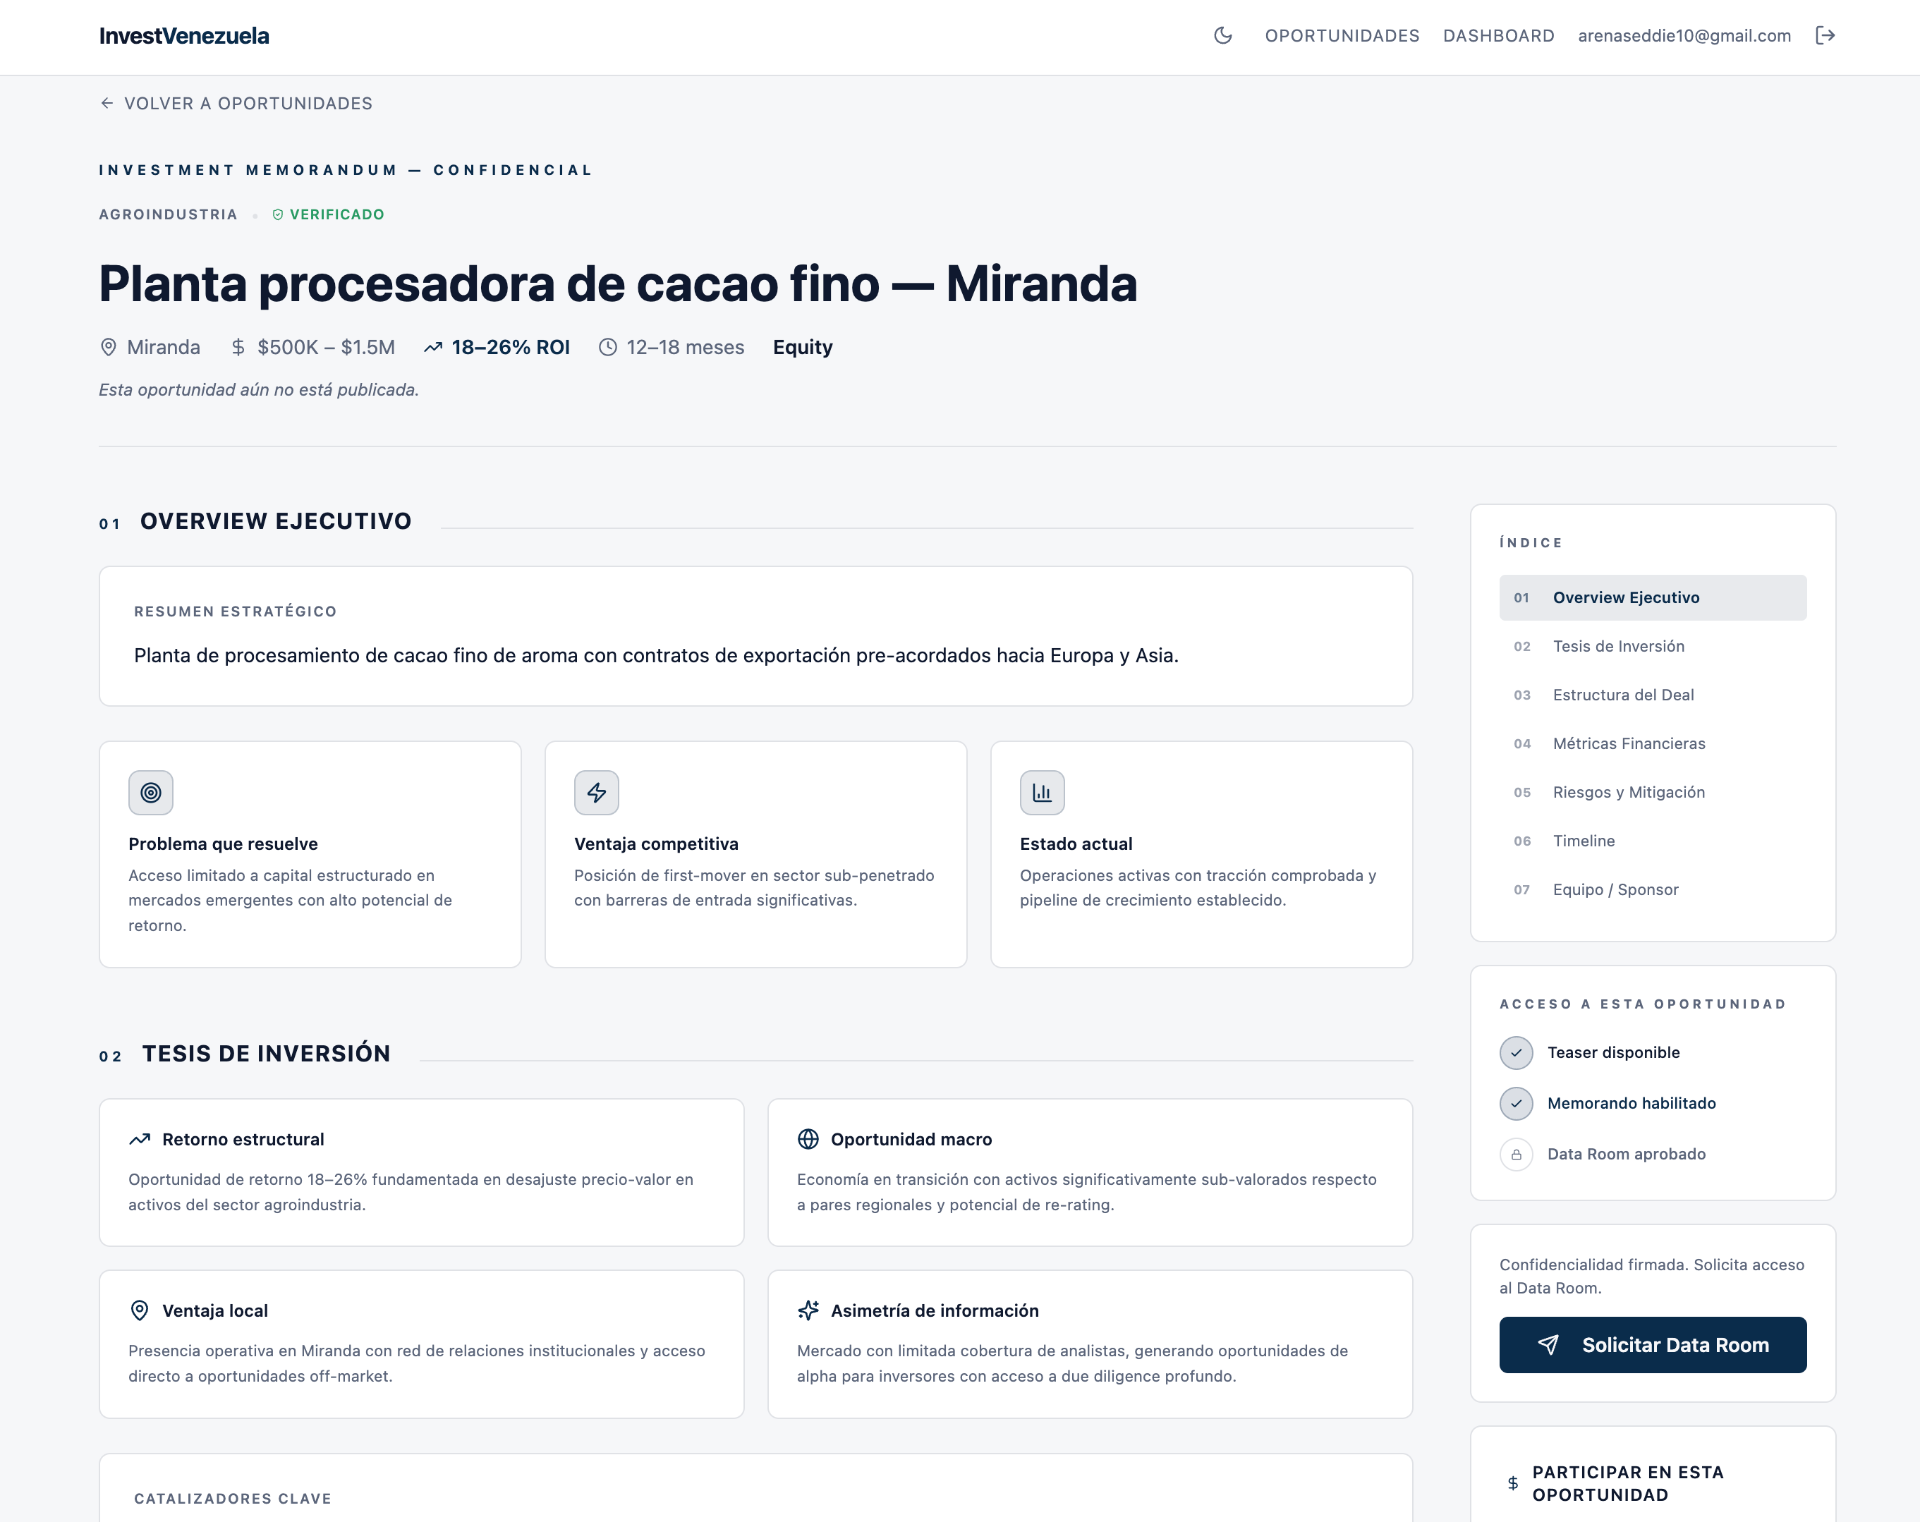Click the 01 Overview Ejecutivo section heading
The width and height of the screenshot is (1920, 1522).
click(x=255, y=521)
